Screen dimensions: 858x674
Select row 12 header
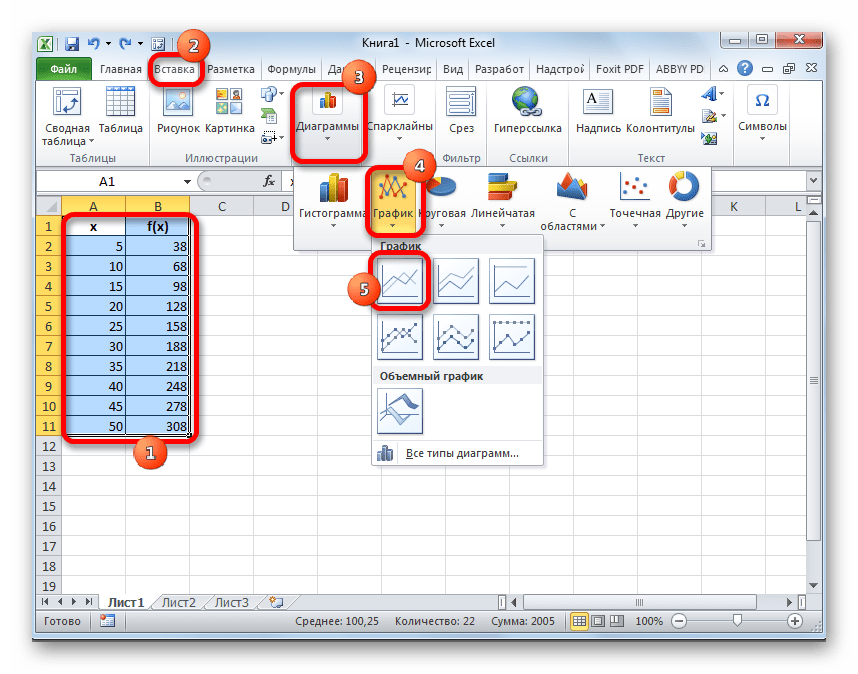49,446
